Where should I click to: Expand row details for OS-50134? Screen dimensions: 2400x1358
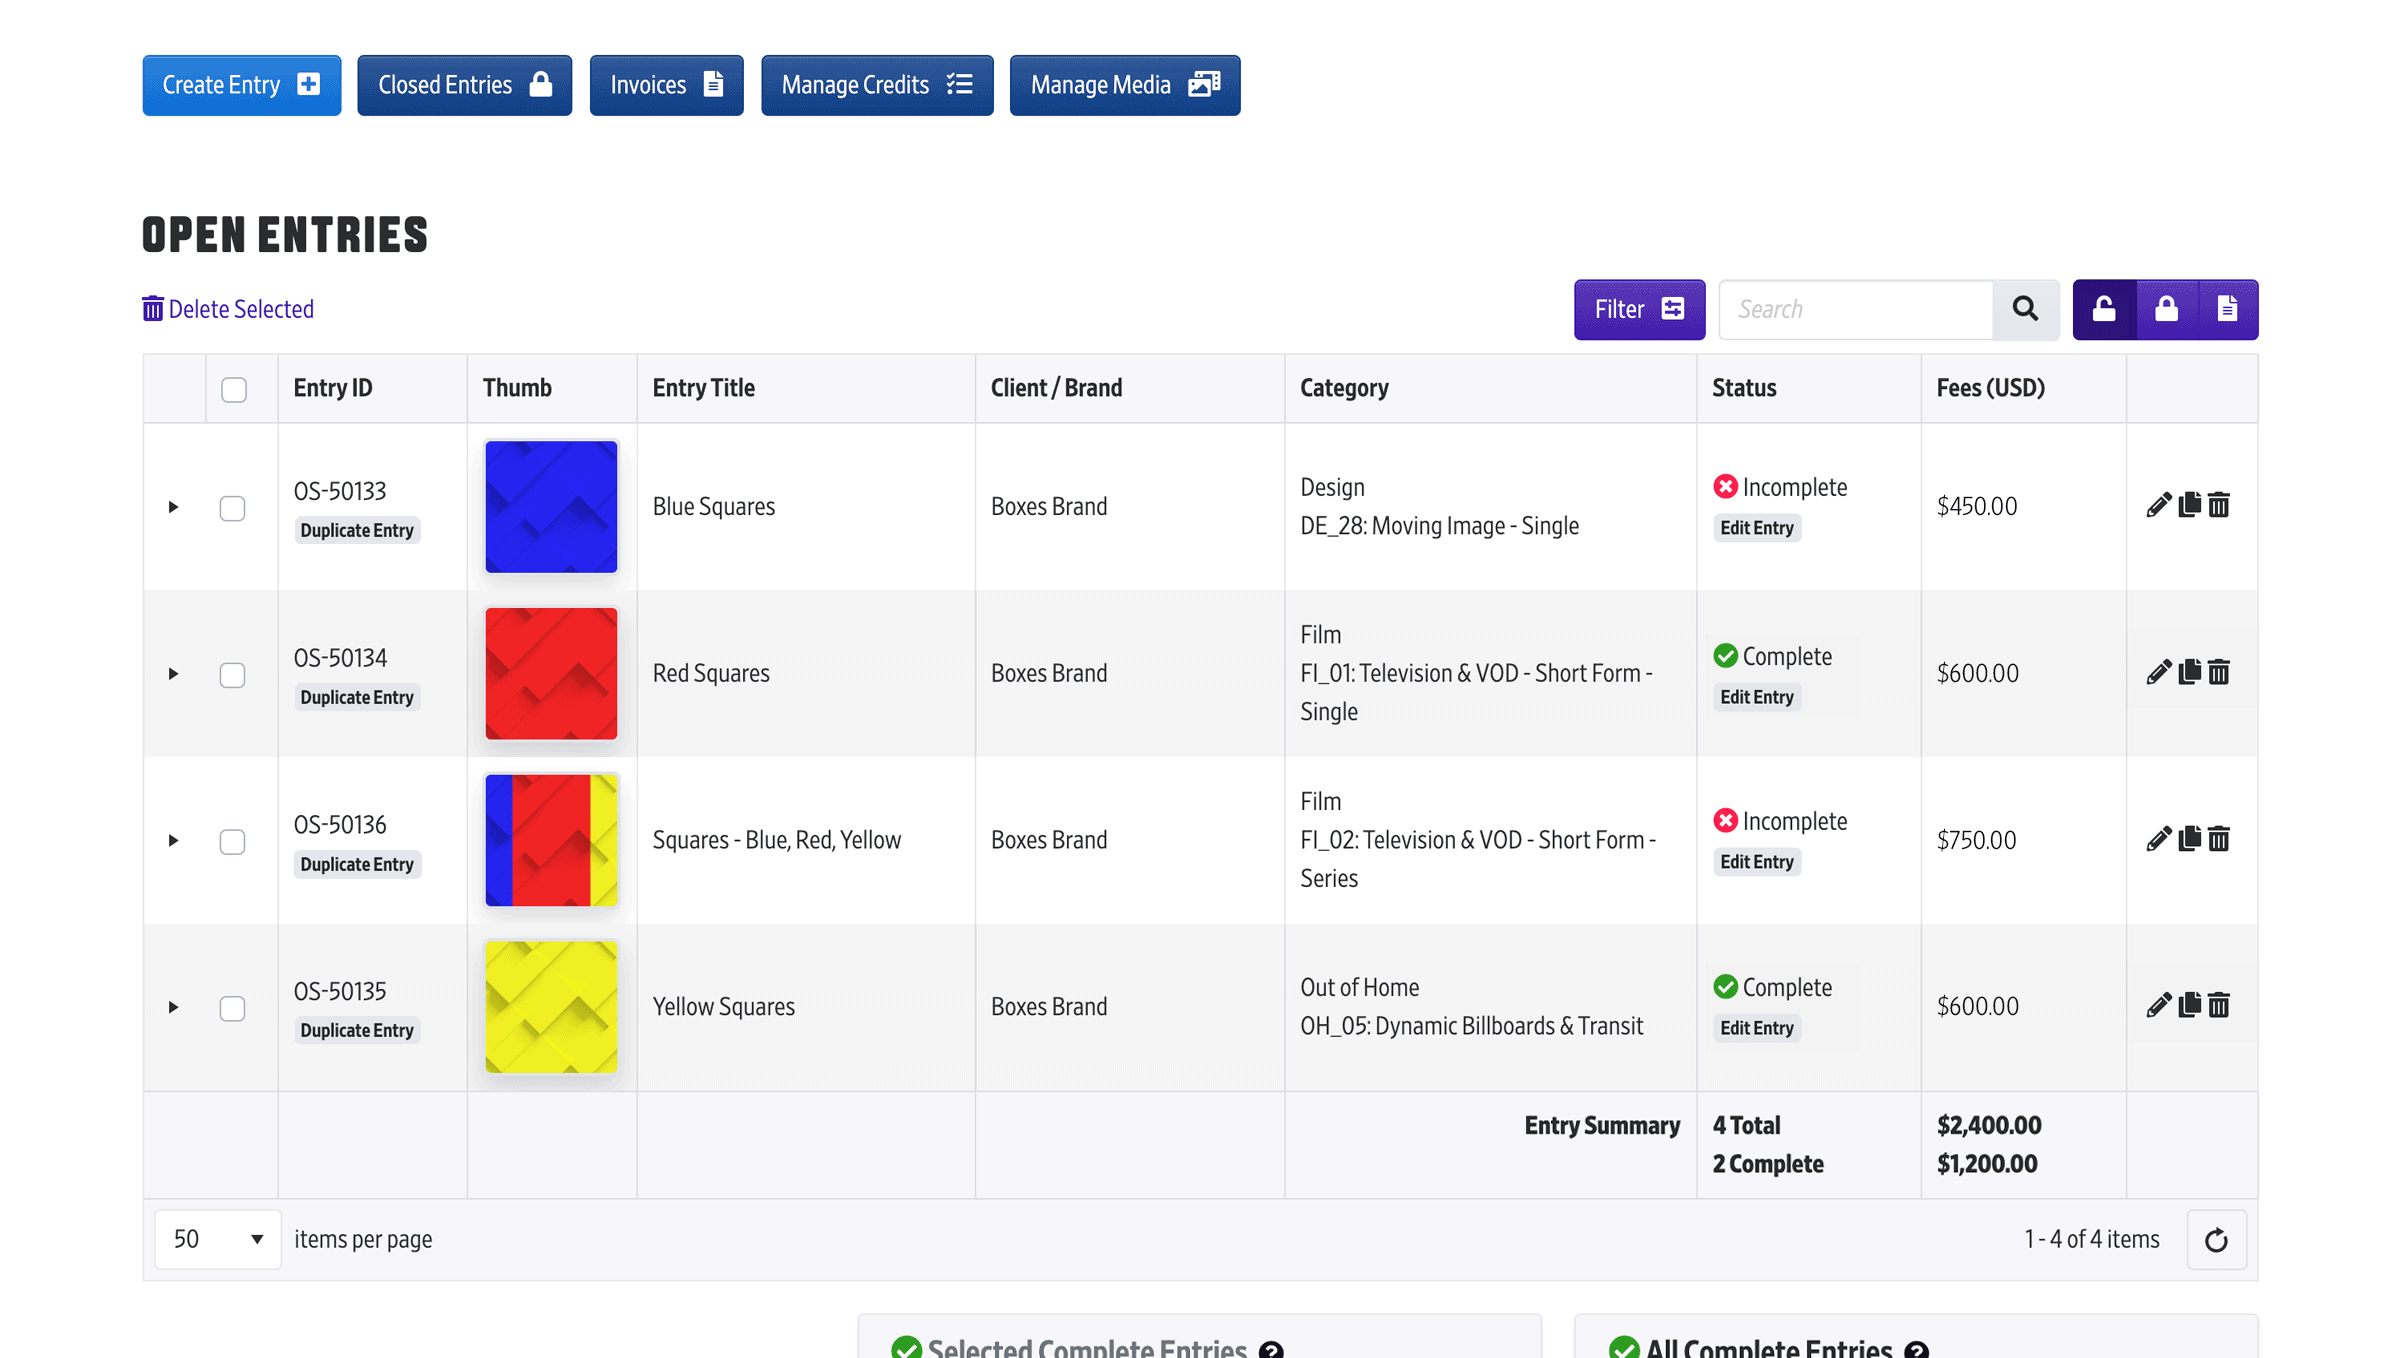pos(173,674)
